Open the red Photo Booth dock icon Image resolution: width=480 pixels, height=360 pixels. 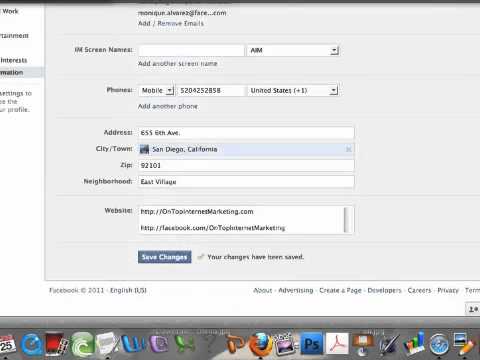55,344
